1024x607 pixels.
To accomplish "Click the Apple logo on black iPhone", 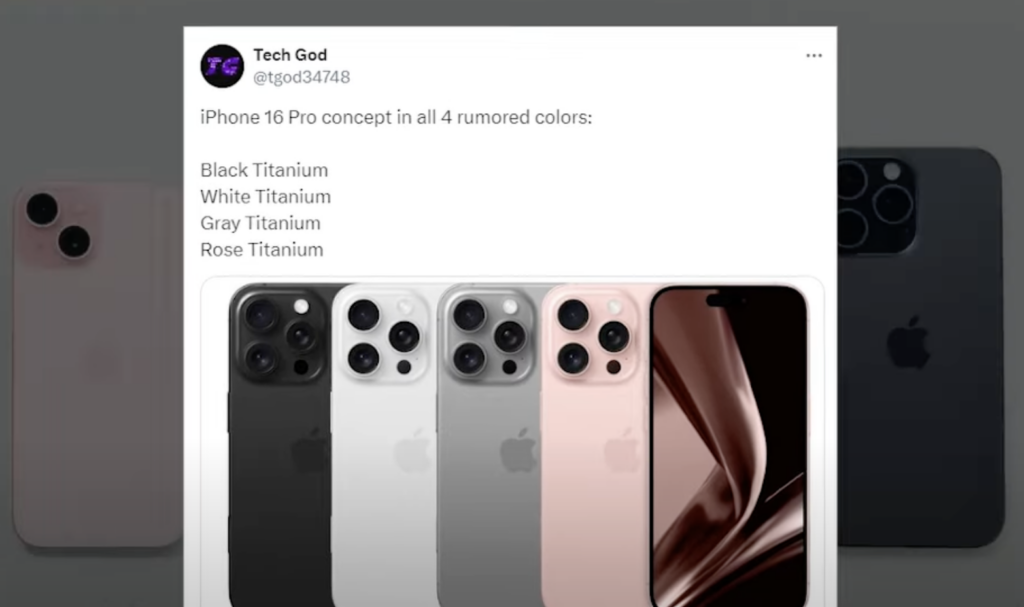I will [x=309, y=450].
